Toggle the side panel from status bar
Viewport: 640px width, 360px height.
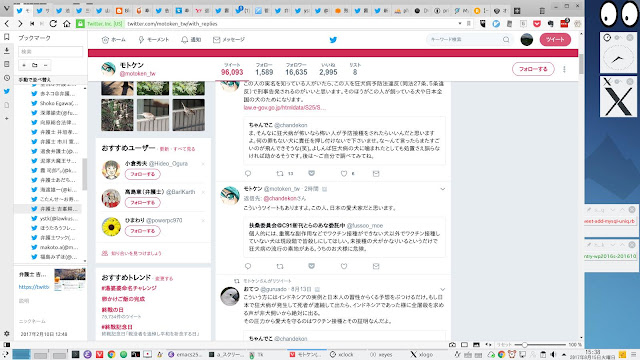click(7, 345)
